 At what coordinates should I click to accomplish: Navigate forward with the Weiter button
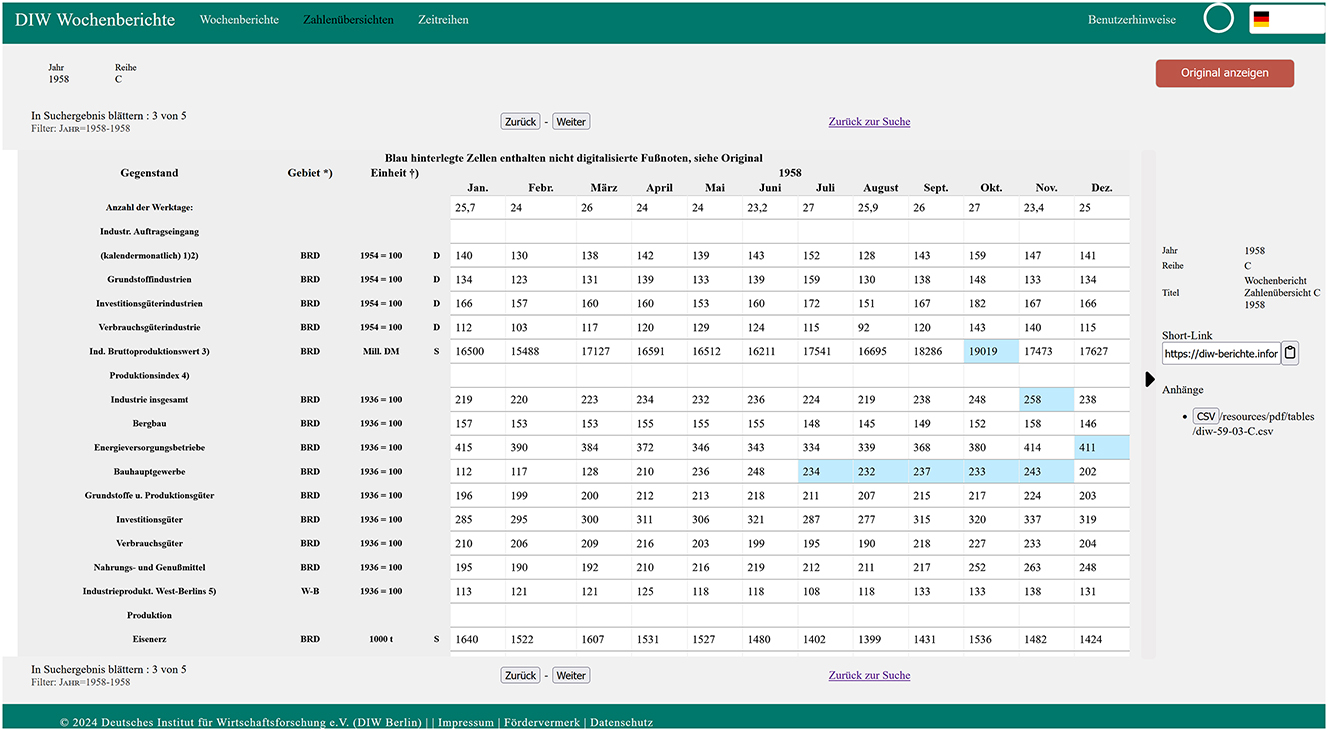[571, 120]
